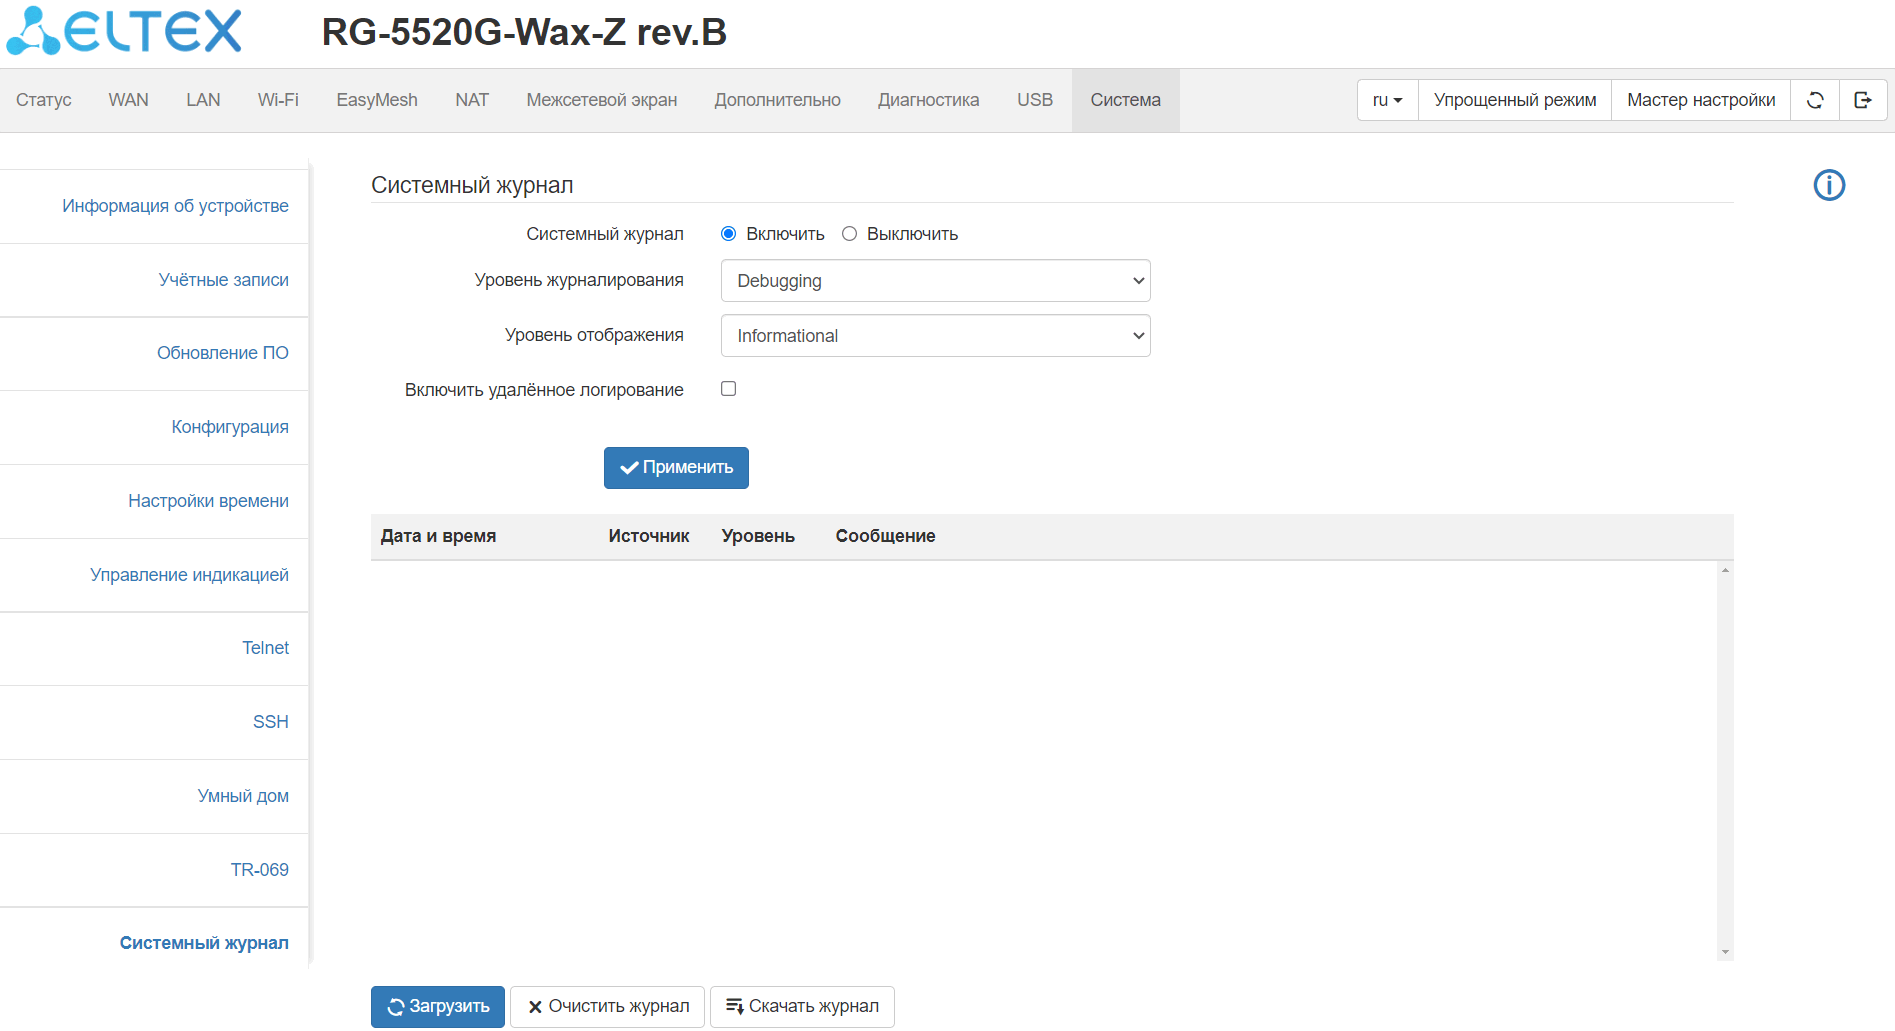This screenshot has width=1895, height=1031.
Task: Open the SSH sidebar link
Action: (x=270, y=722)
